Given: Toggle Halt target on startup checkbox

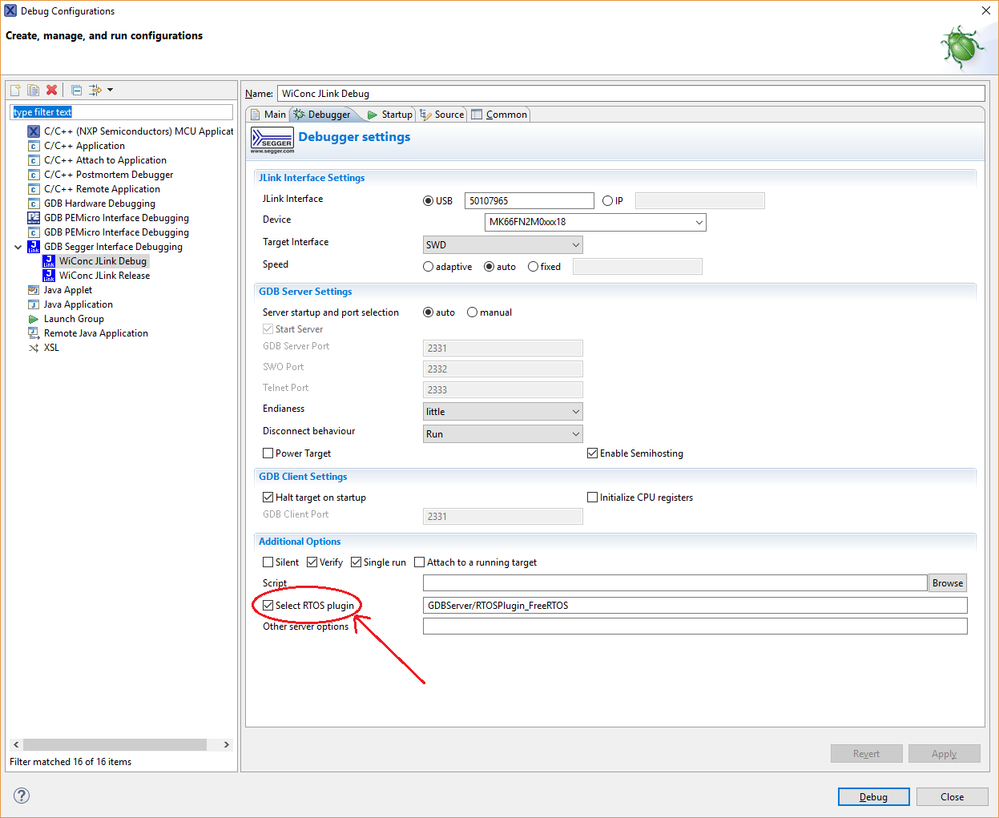Looking at the screenshot, I should pos(268,498).
